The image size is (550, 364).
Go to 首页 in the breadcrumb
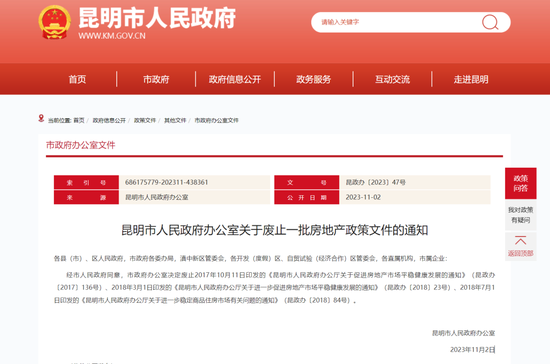point(79,120)
